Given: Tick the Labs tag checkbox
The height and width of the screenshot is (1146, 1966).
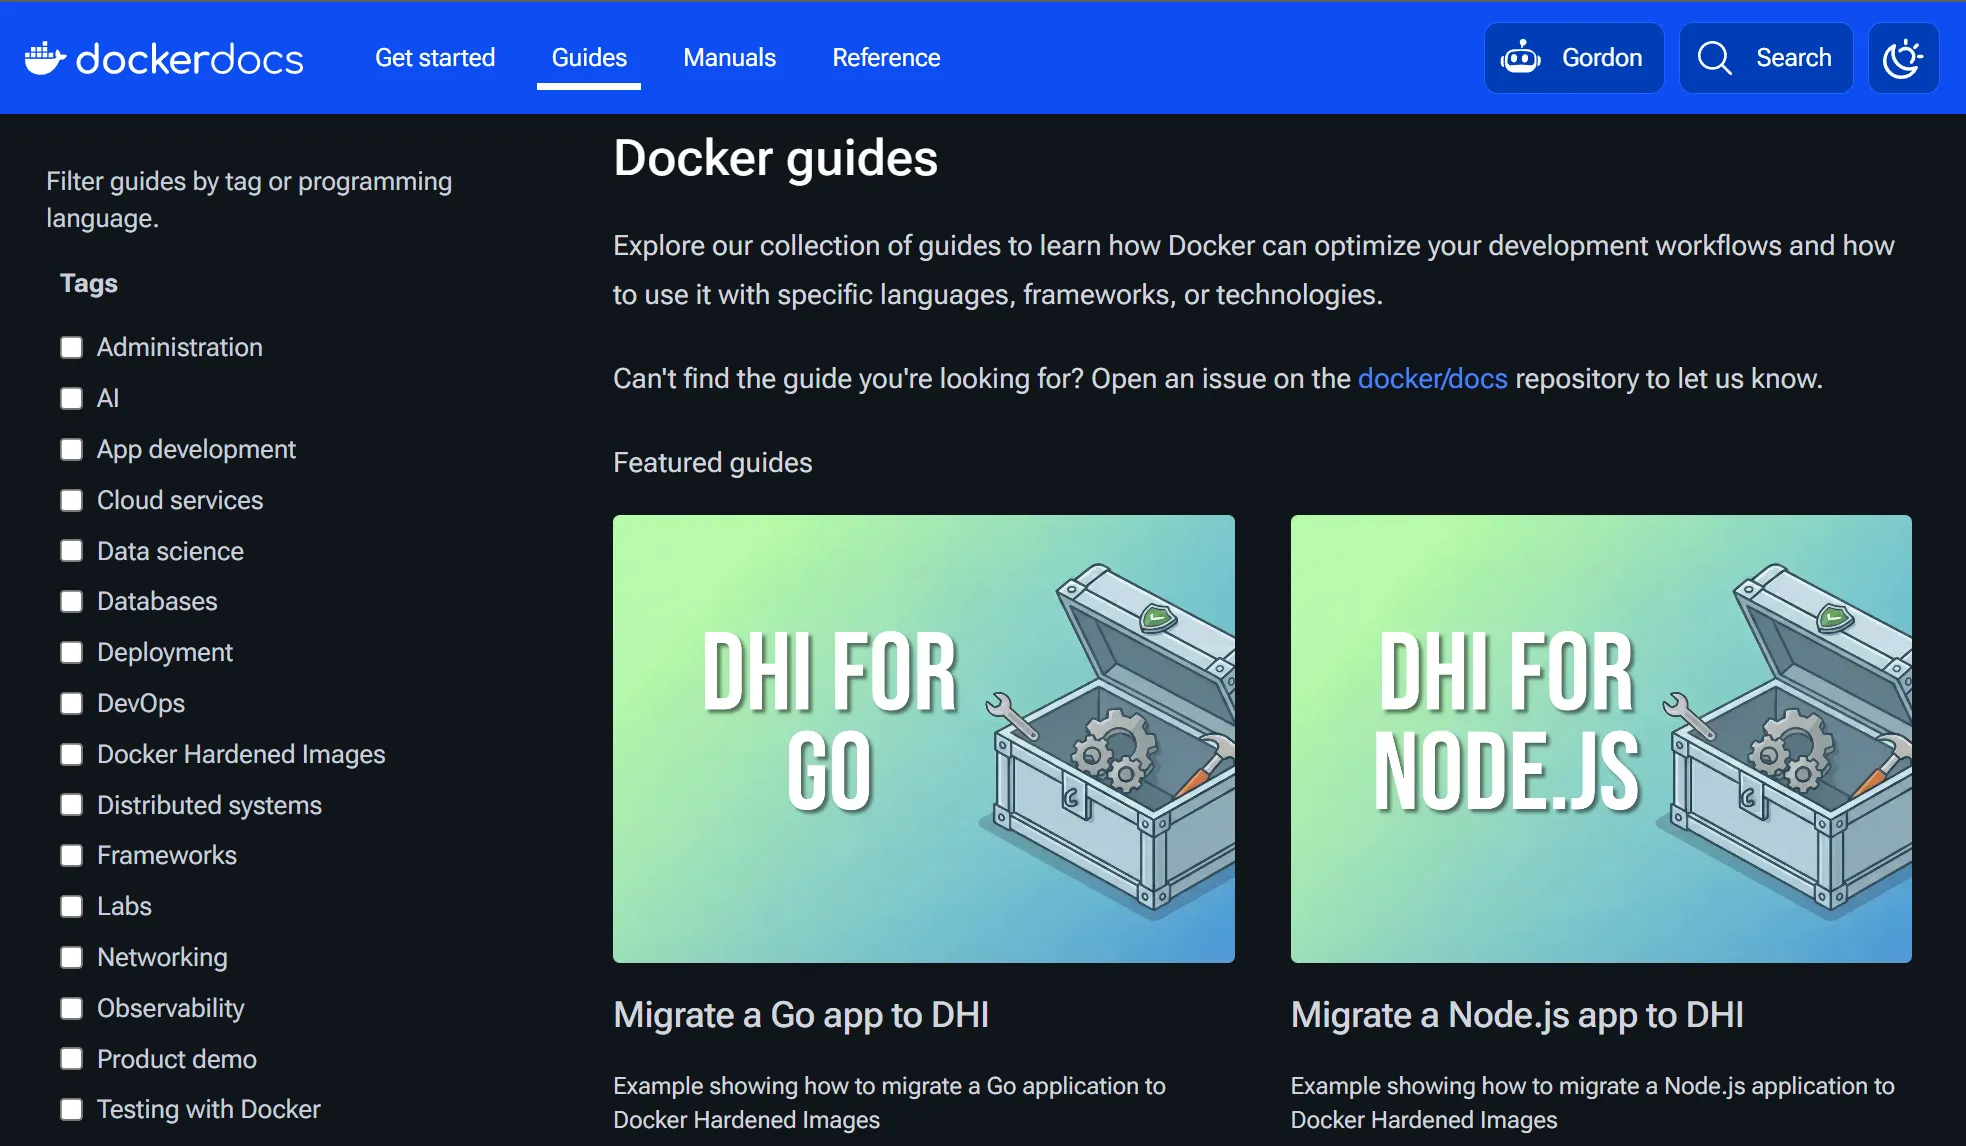Looking at the screenshot, I should coord(71,906).
